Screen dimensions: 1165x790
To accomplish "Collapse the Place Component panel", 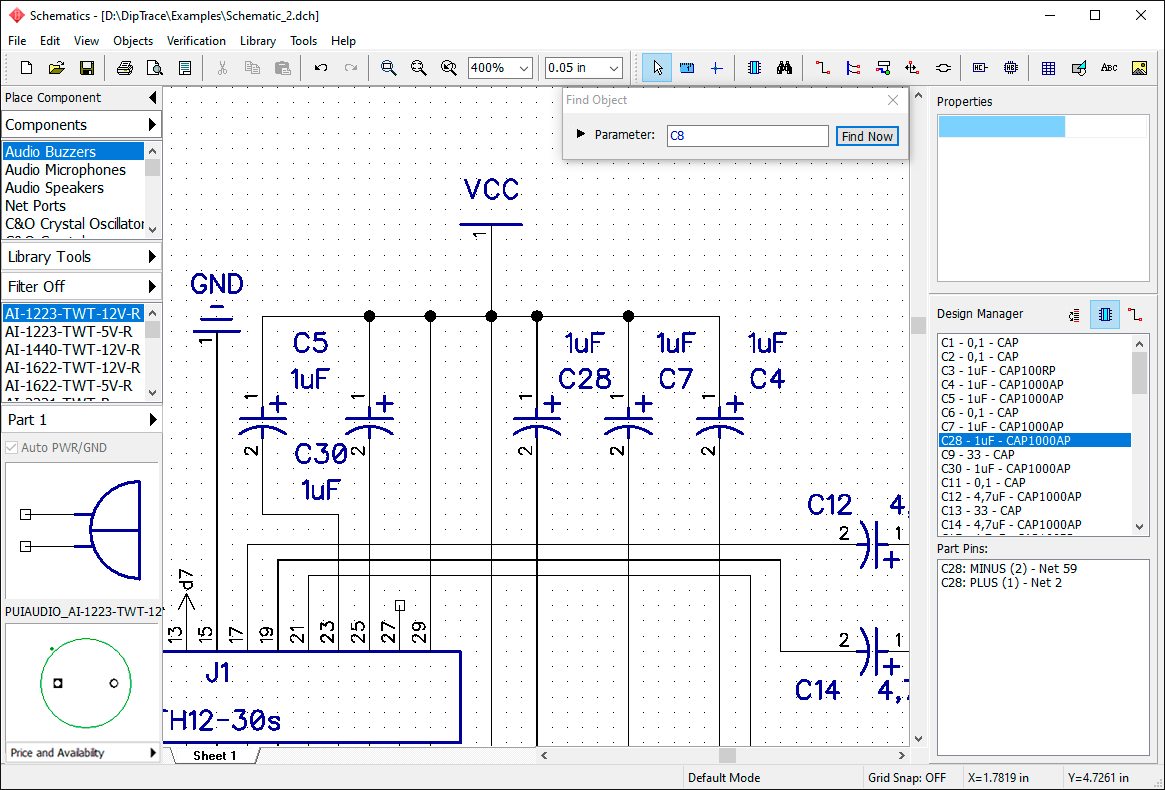I will click(152, 97).
